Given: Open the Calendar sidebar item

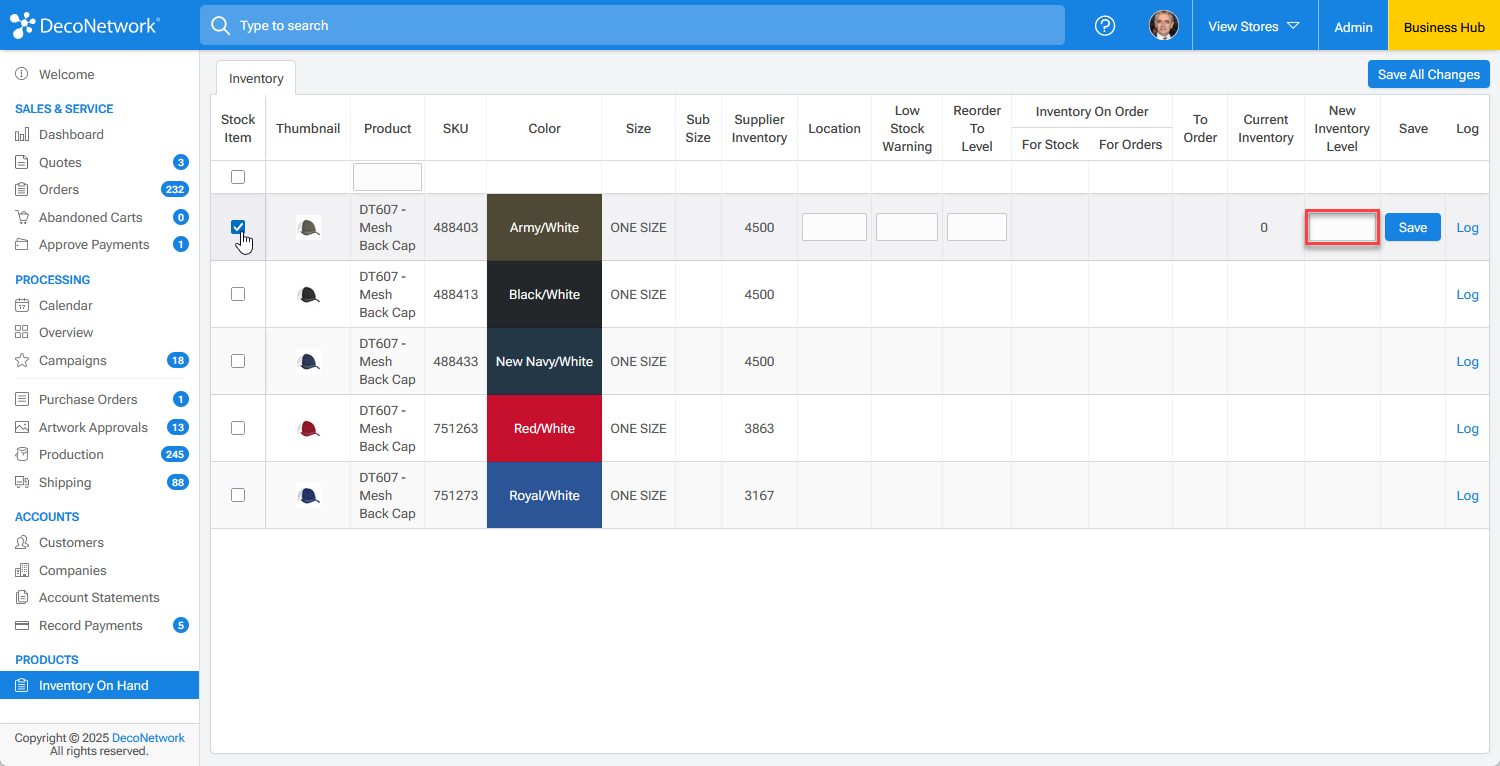Looking at the screenshot, I should tap(66, 306).
